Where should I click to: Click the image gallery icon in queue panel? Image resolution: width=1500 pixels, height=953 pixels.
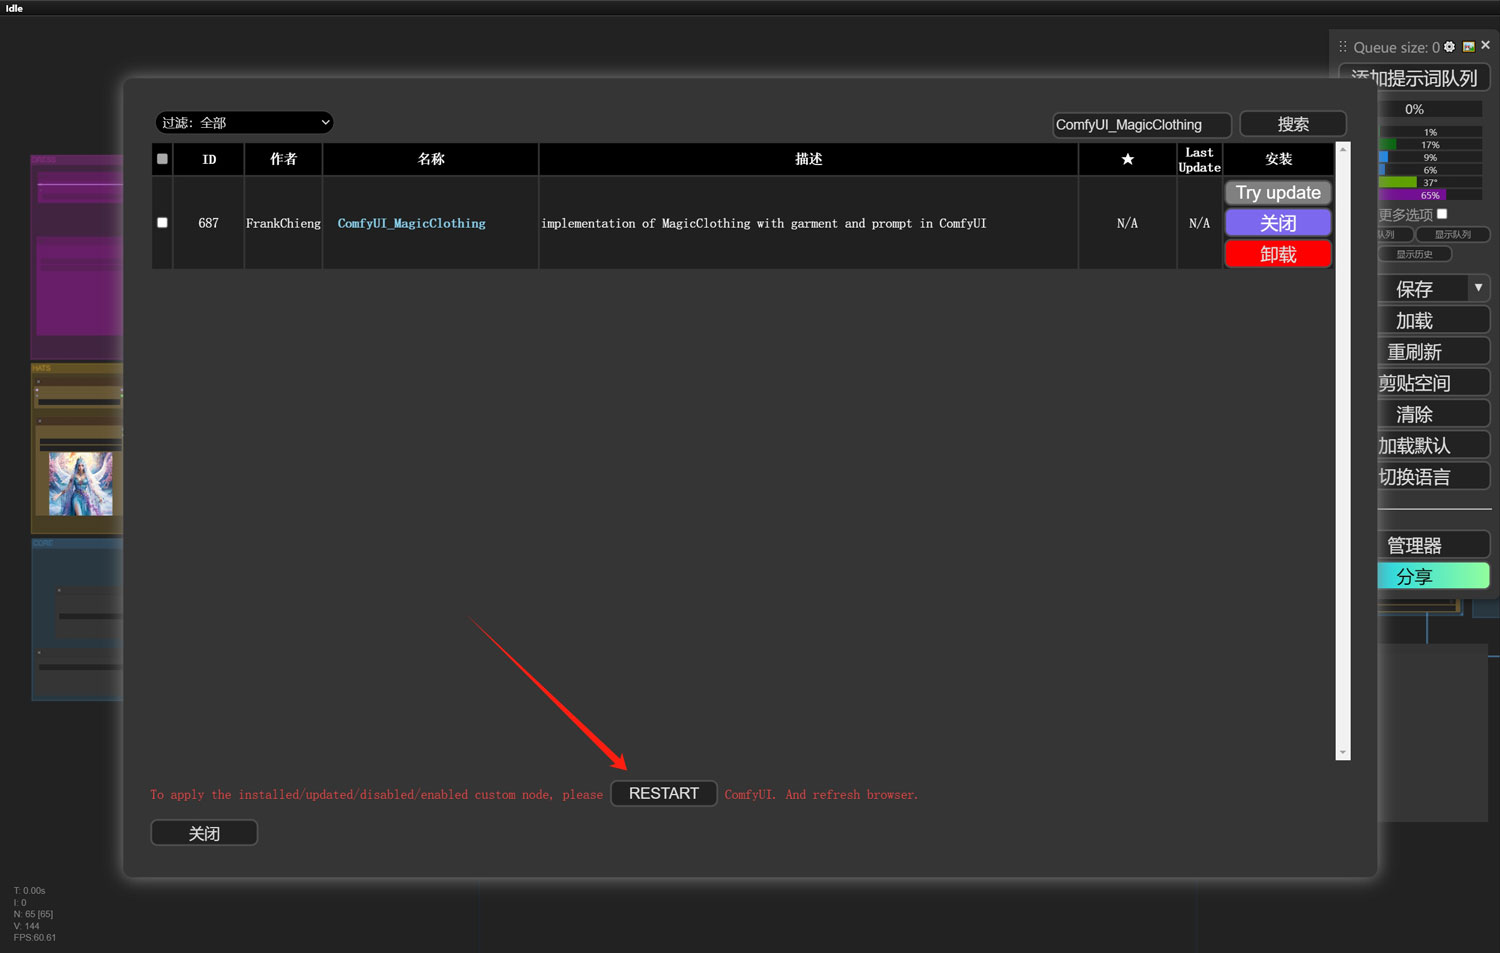pyautogui.click(x=1468, y=47)
